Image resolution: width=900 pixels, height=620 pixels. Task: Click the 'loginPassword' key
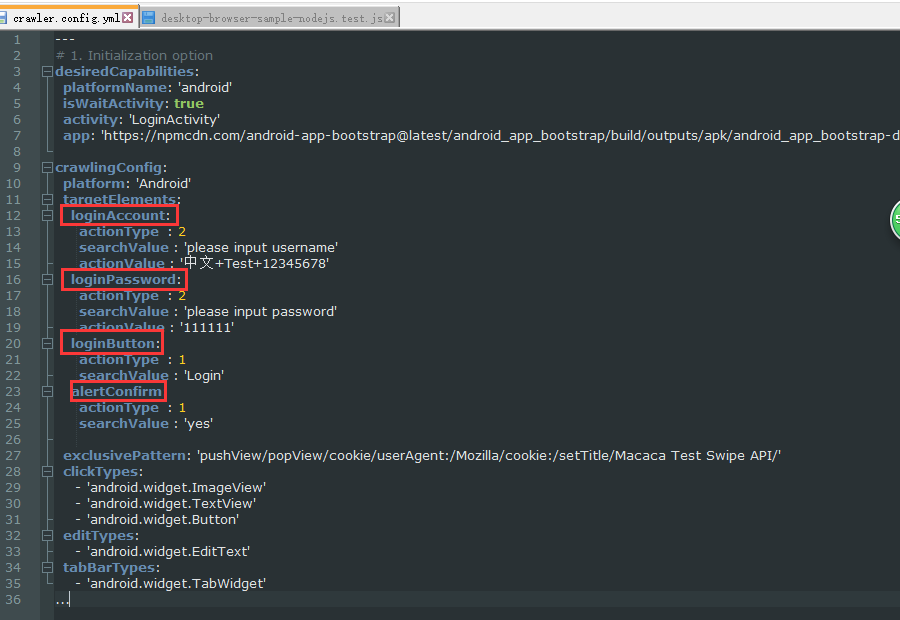pyautogui.click(x=123, y=280)
